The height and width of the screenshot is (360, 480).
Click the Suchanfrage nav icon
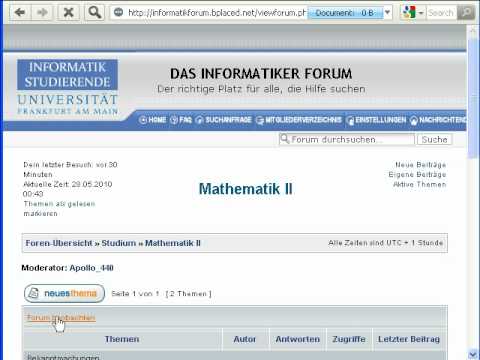[199, 120]
